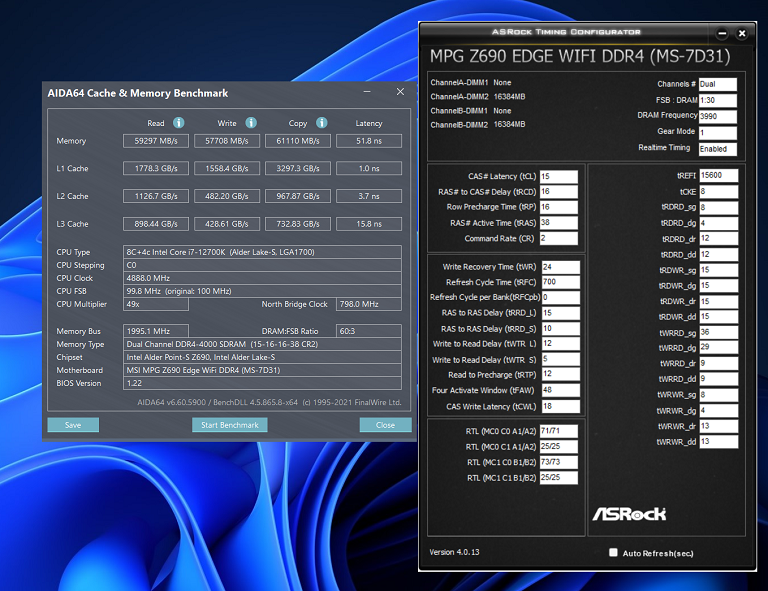768x591 pixels.
Task: Start the benchmark
Action: click(x=230, y=425)
